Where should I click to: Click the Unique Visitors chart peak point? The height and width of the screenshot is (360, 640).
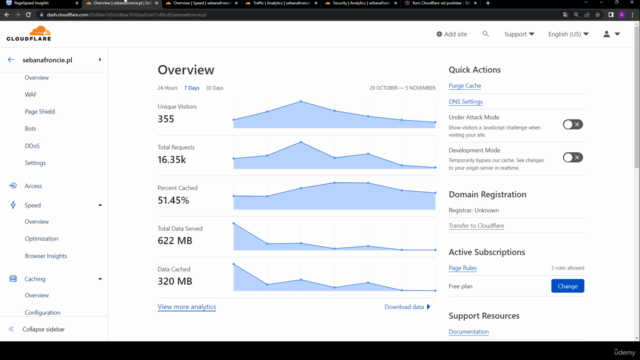(301, 101)
